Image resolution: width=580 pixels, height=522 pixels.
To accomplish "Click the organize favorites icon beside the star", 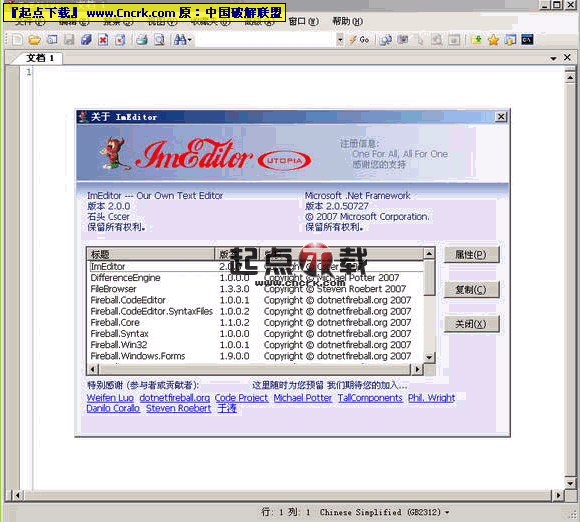I will click(x=510, y=40).
